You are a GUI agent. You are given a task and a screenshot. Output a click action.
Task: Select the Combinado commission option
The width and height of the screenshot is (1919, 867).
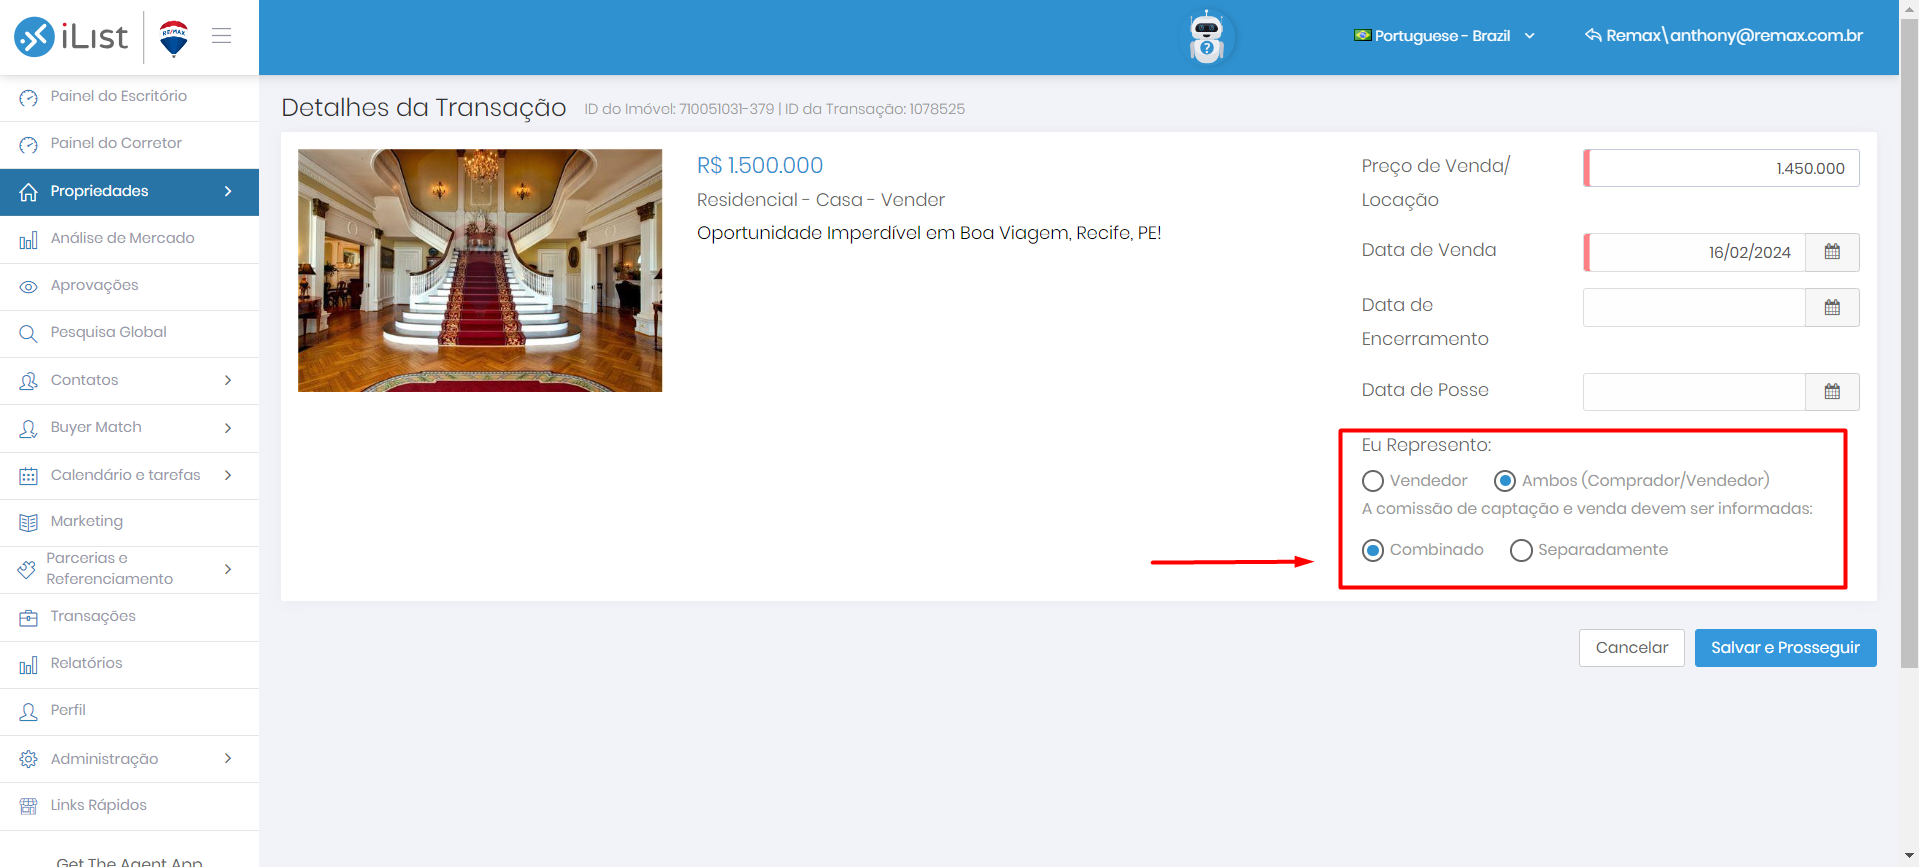coord(1373,550)
